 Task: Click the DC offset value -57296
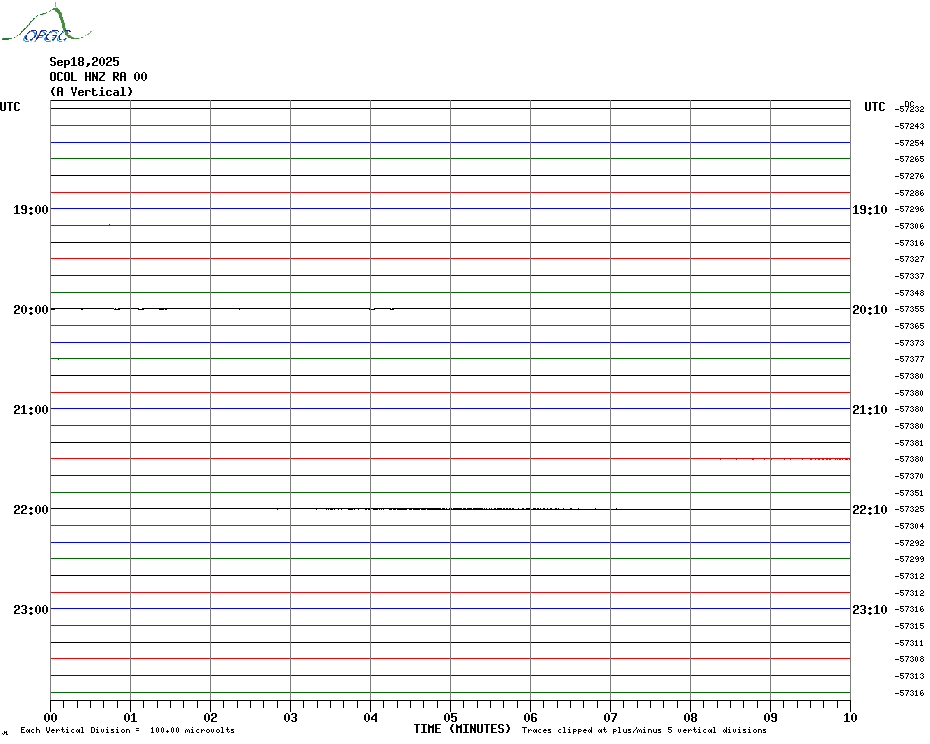[x=910, y=209]
